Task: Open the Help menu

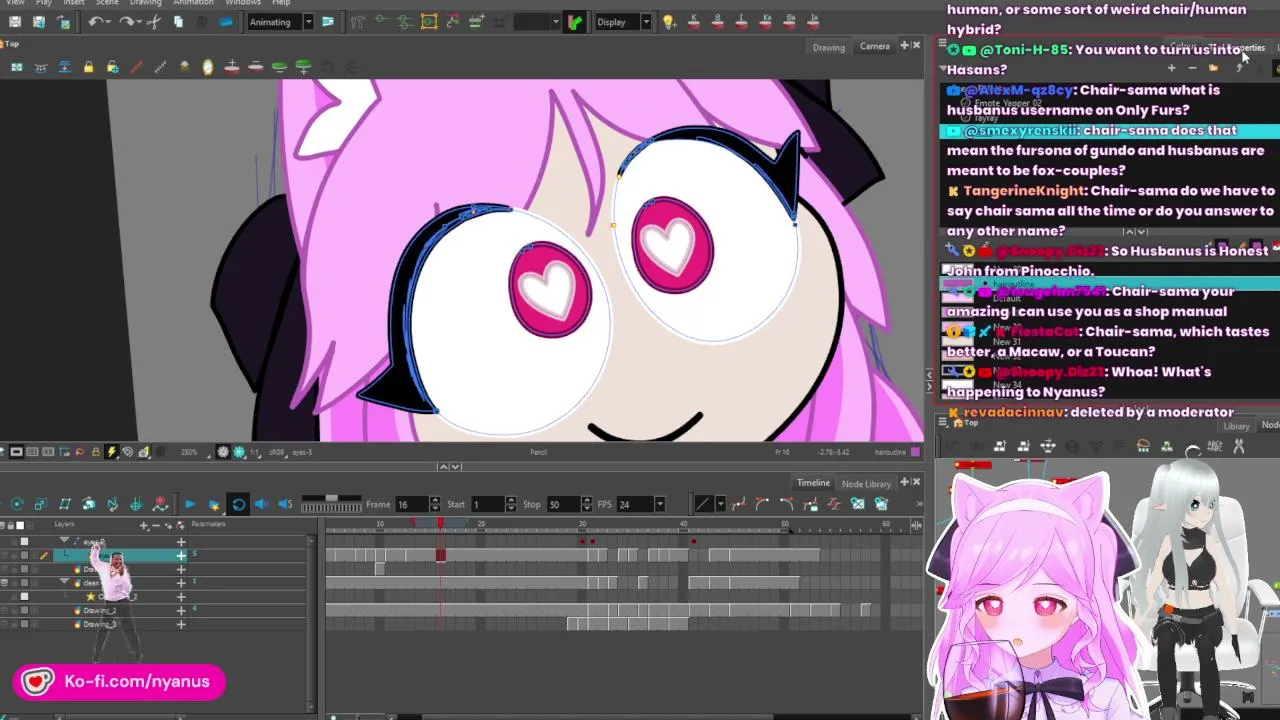Action: 281,3
